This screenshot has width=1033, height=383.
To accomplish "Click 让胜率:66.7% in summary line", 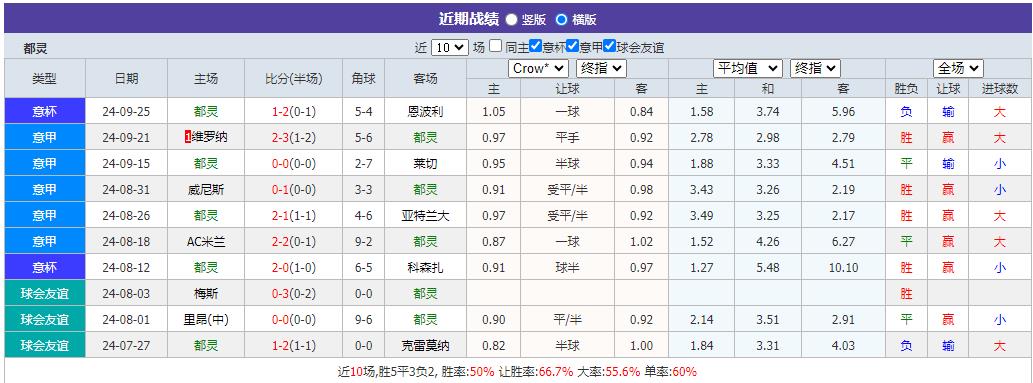I will tap(536, 372).
